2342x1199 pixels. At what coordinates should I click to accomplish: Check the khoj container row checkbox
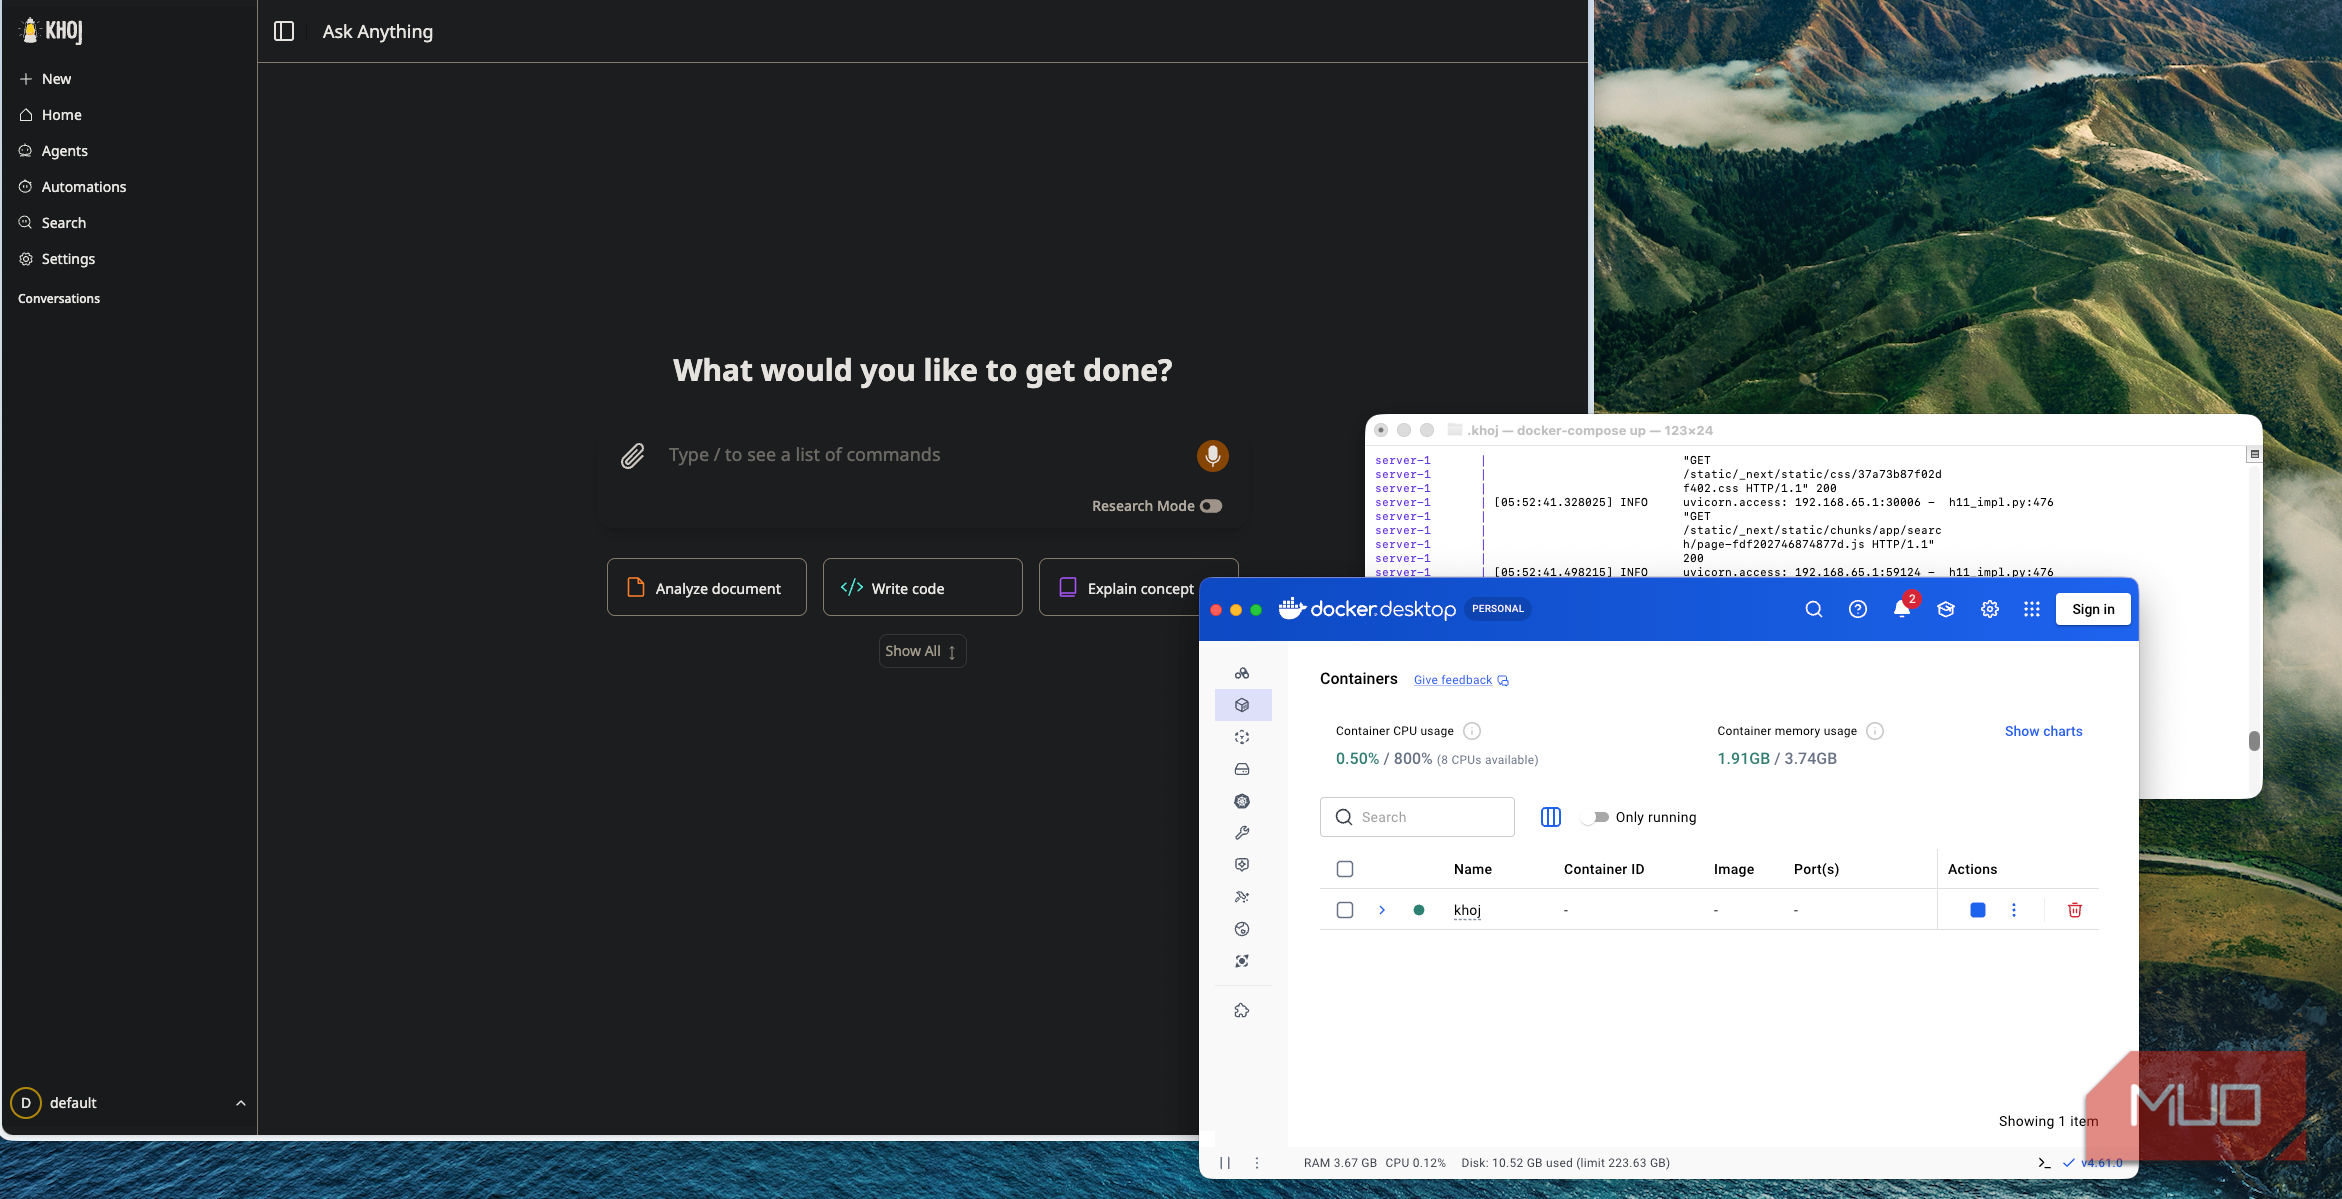(x=1344, y=909)
